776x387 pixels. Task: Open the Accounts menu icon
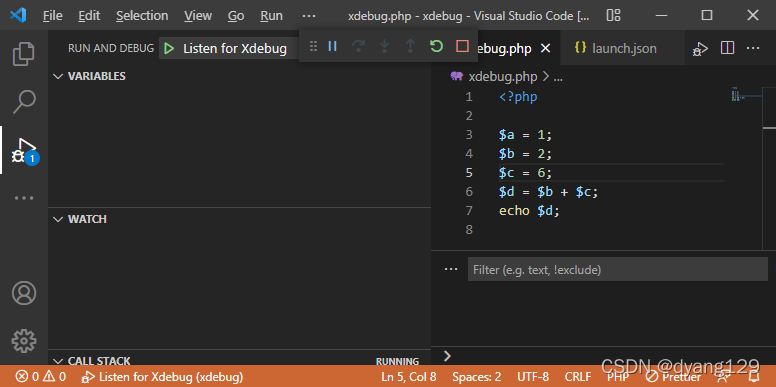(24, 293)
